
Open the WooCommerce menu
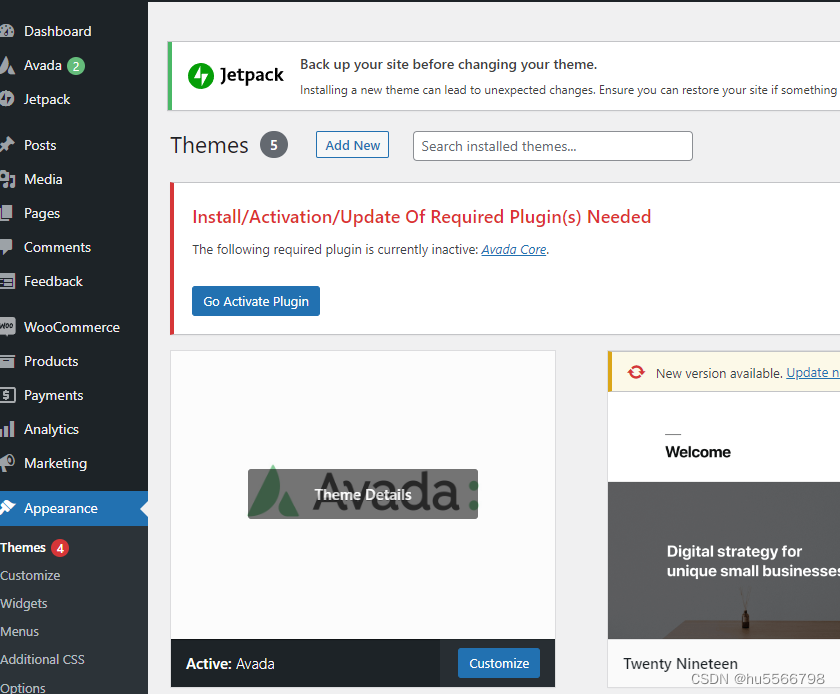[72, 327]
